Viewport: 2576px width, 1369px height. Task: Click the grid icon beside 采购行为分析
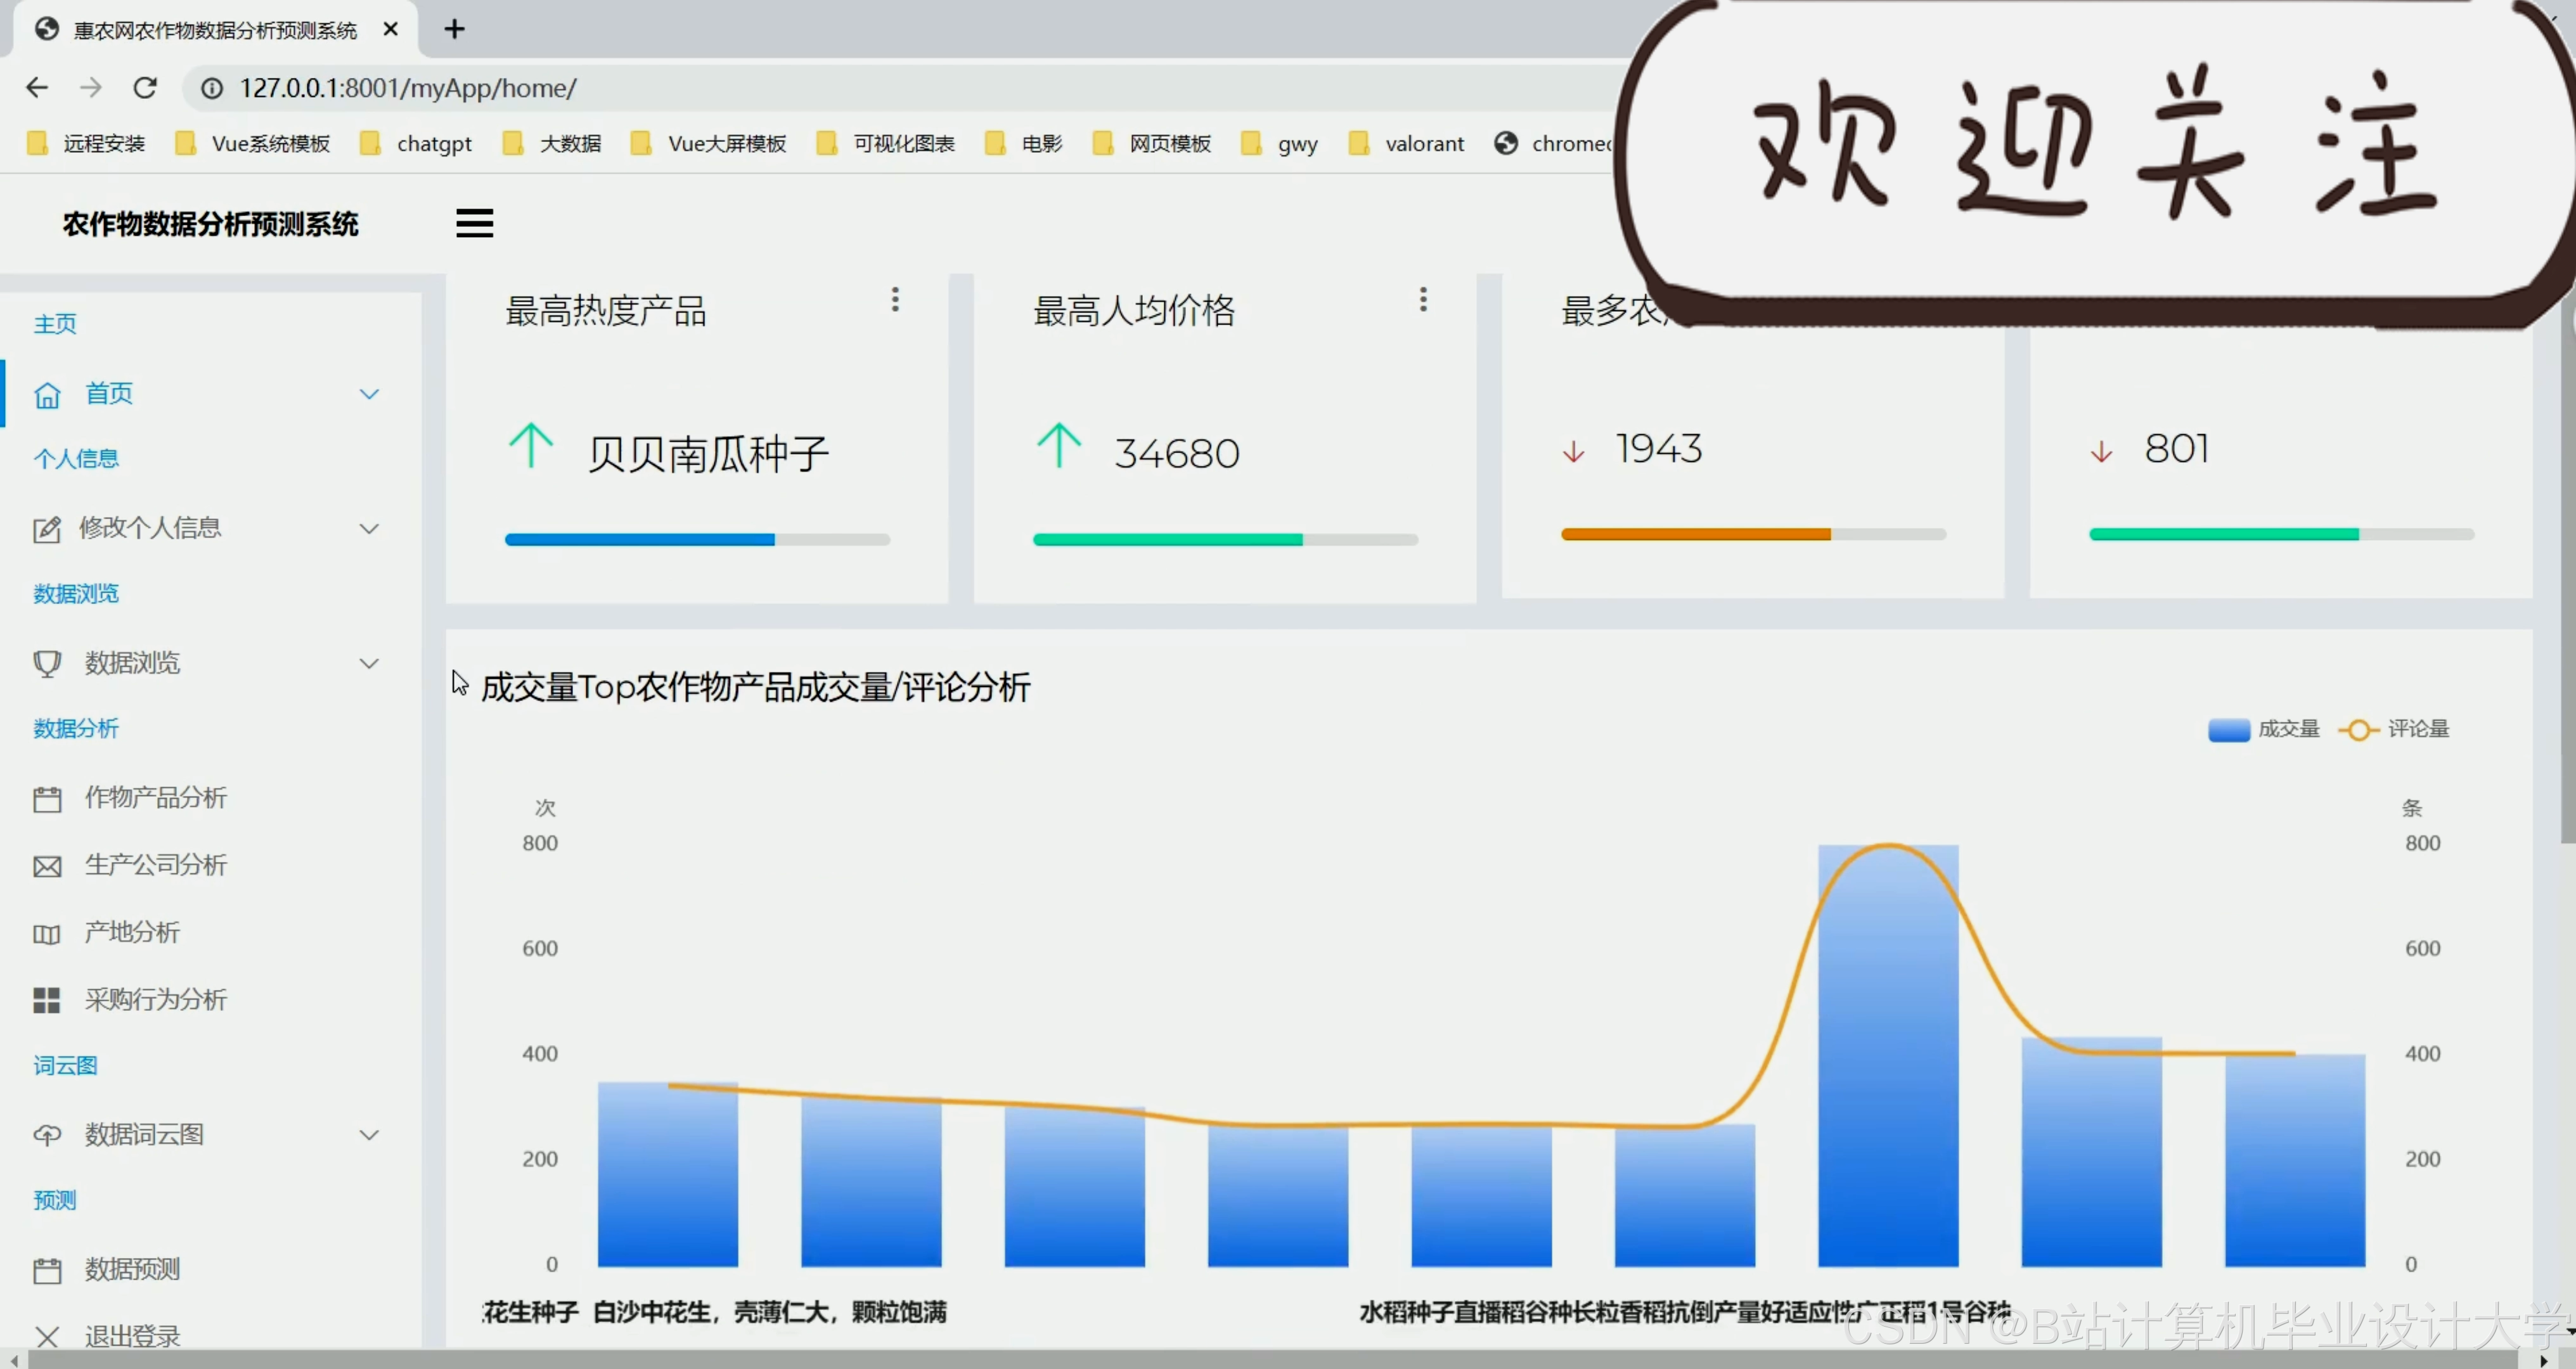click(47, 1000)
